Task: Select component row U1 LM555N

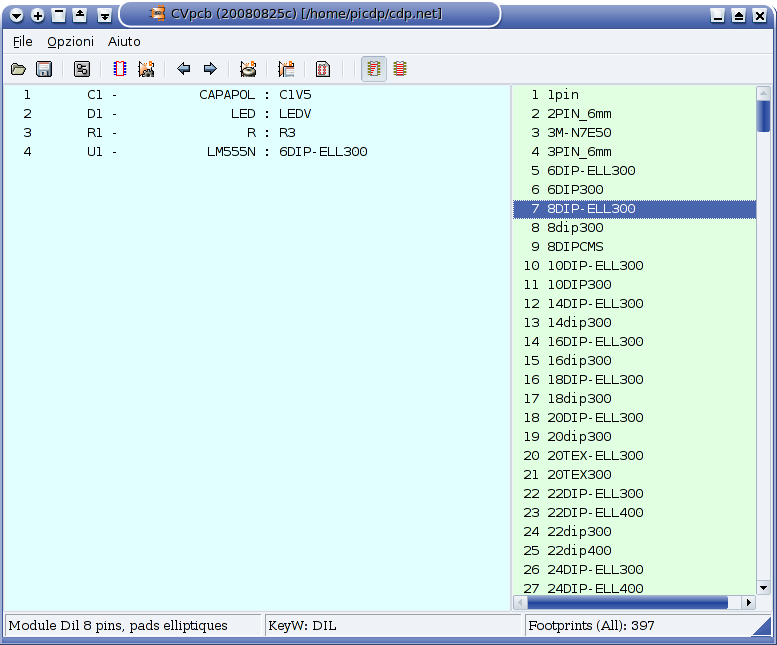Action: click(257, 152)
